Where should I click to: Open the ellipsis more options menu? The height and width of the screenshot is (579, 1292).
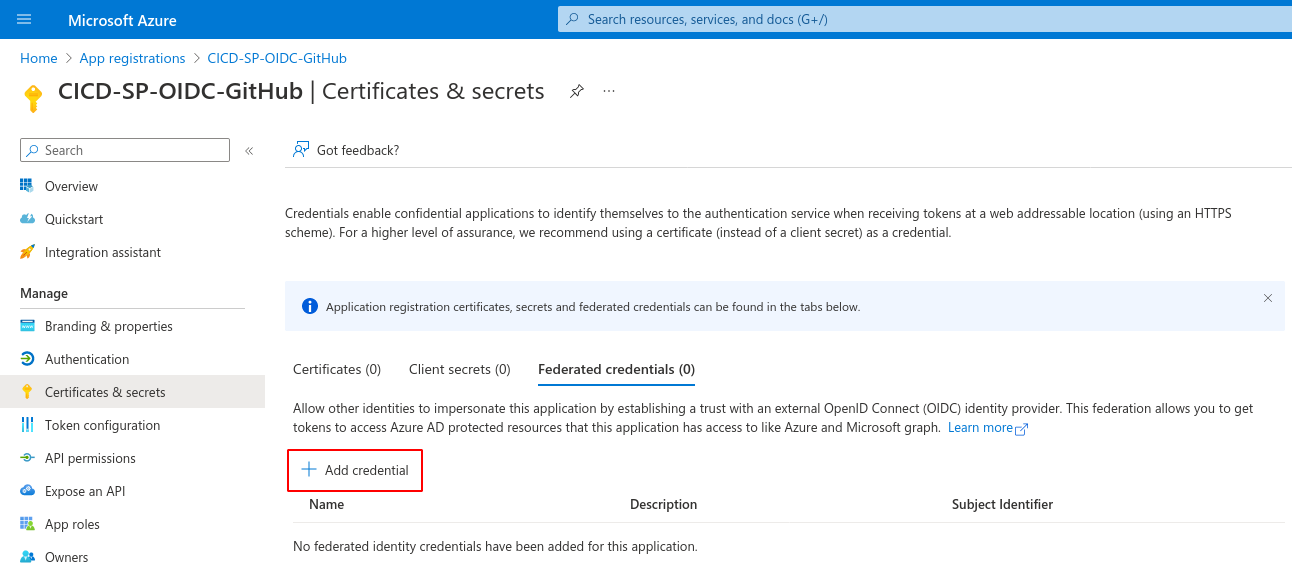coord(609,91)
